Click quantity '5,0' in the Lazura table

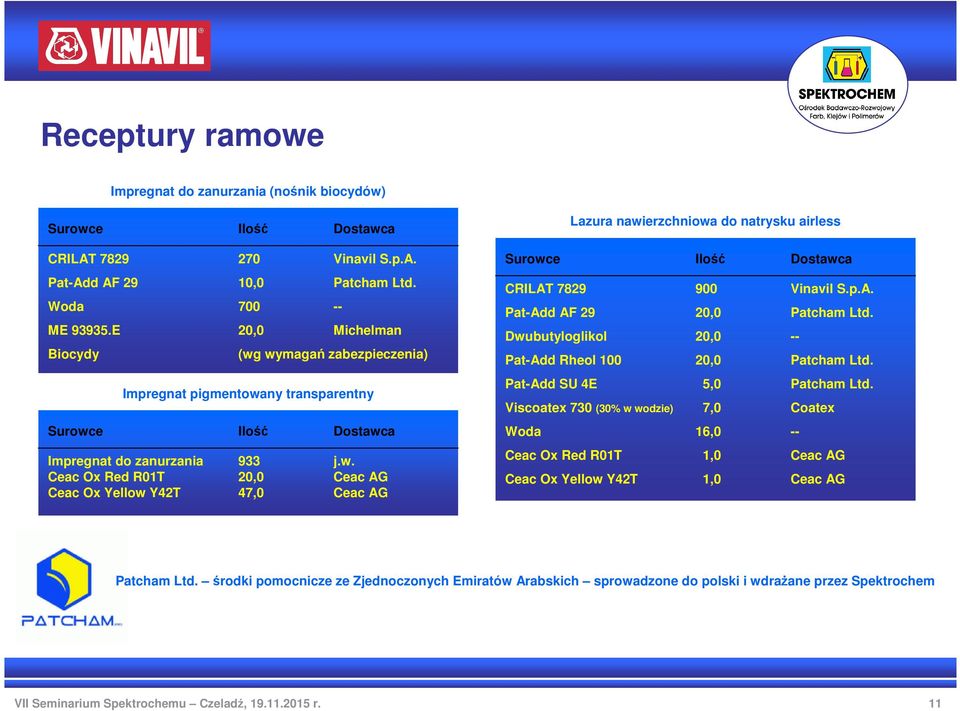[711, 384]
